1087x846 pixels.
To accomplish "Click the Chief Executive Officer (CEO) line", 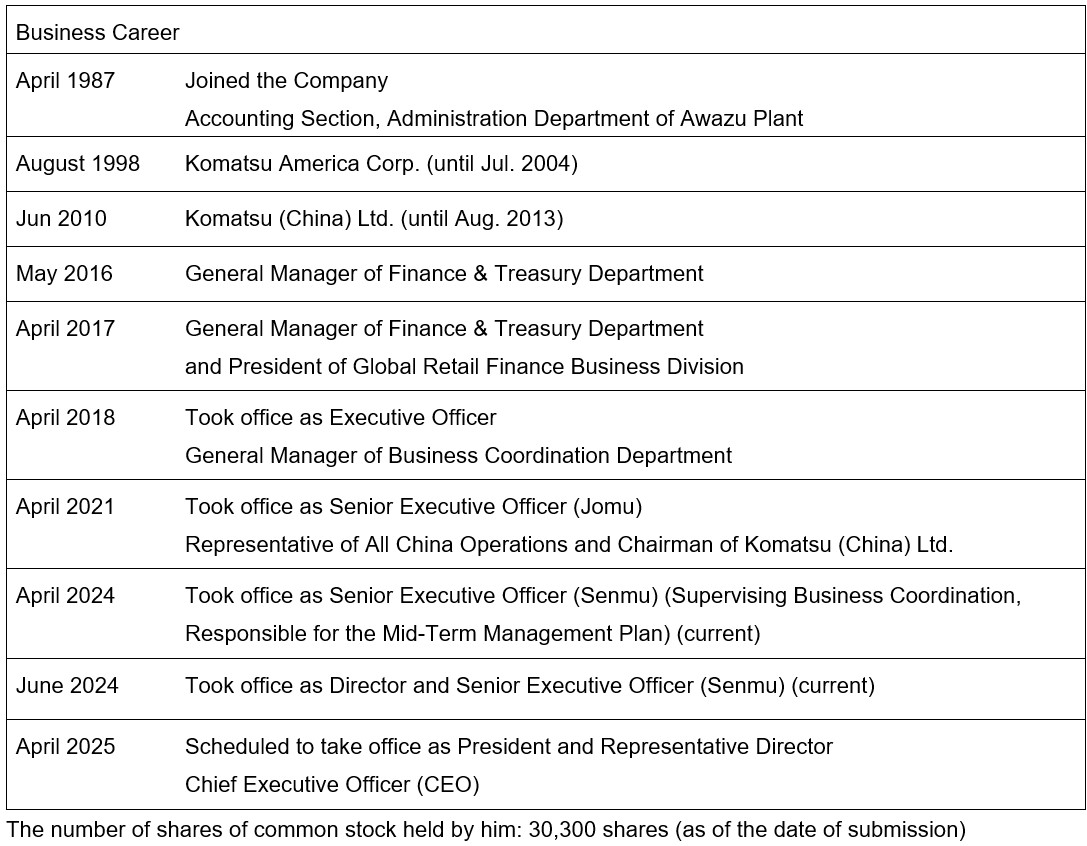I will [332, 785].
